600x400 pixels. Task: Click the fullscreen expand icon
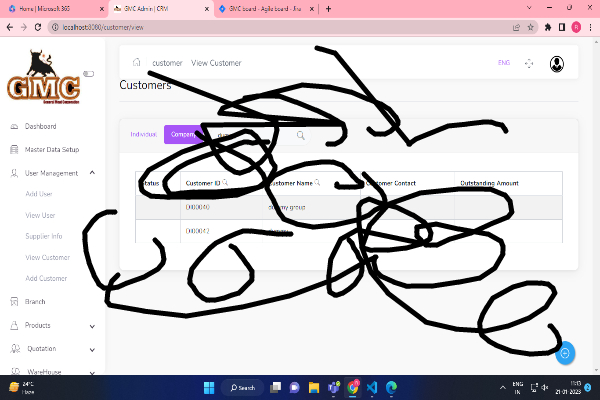(529, 64)
